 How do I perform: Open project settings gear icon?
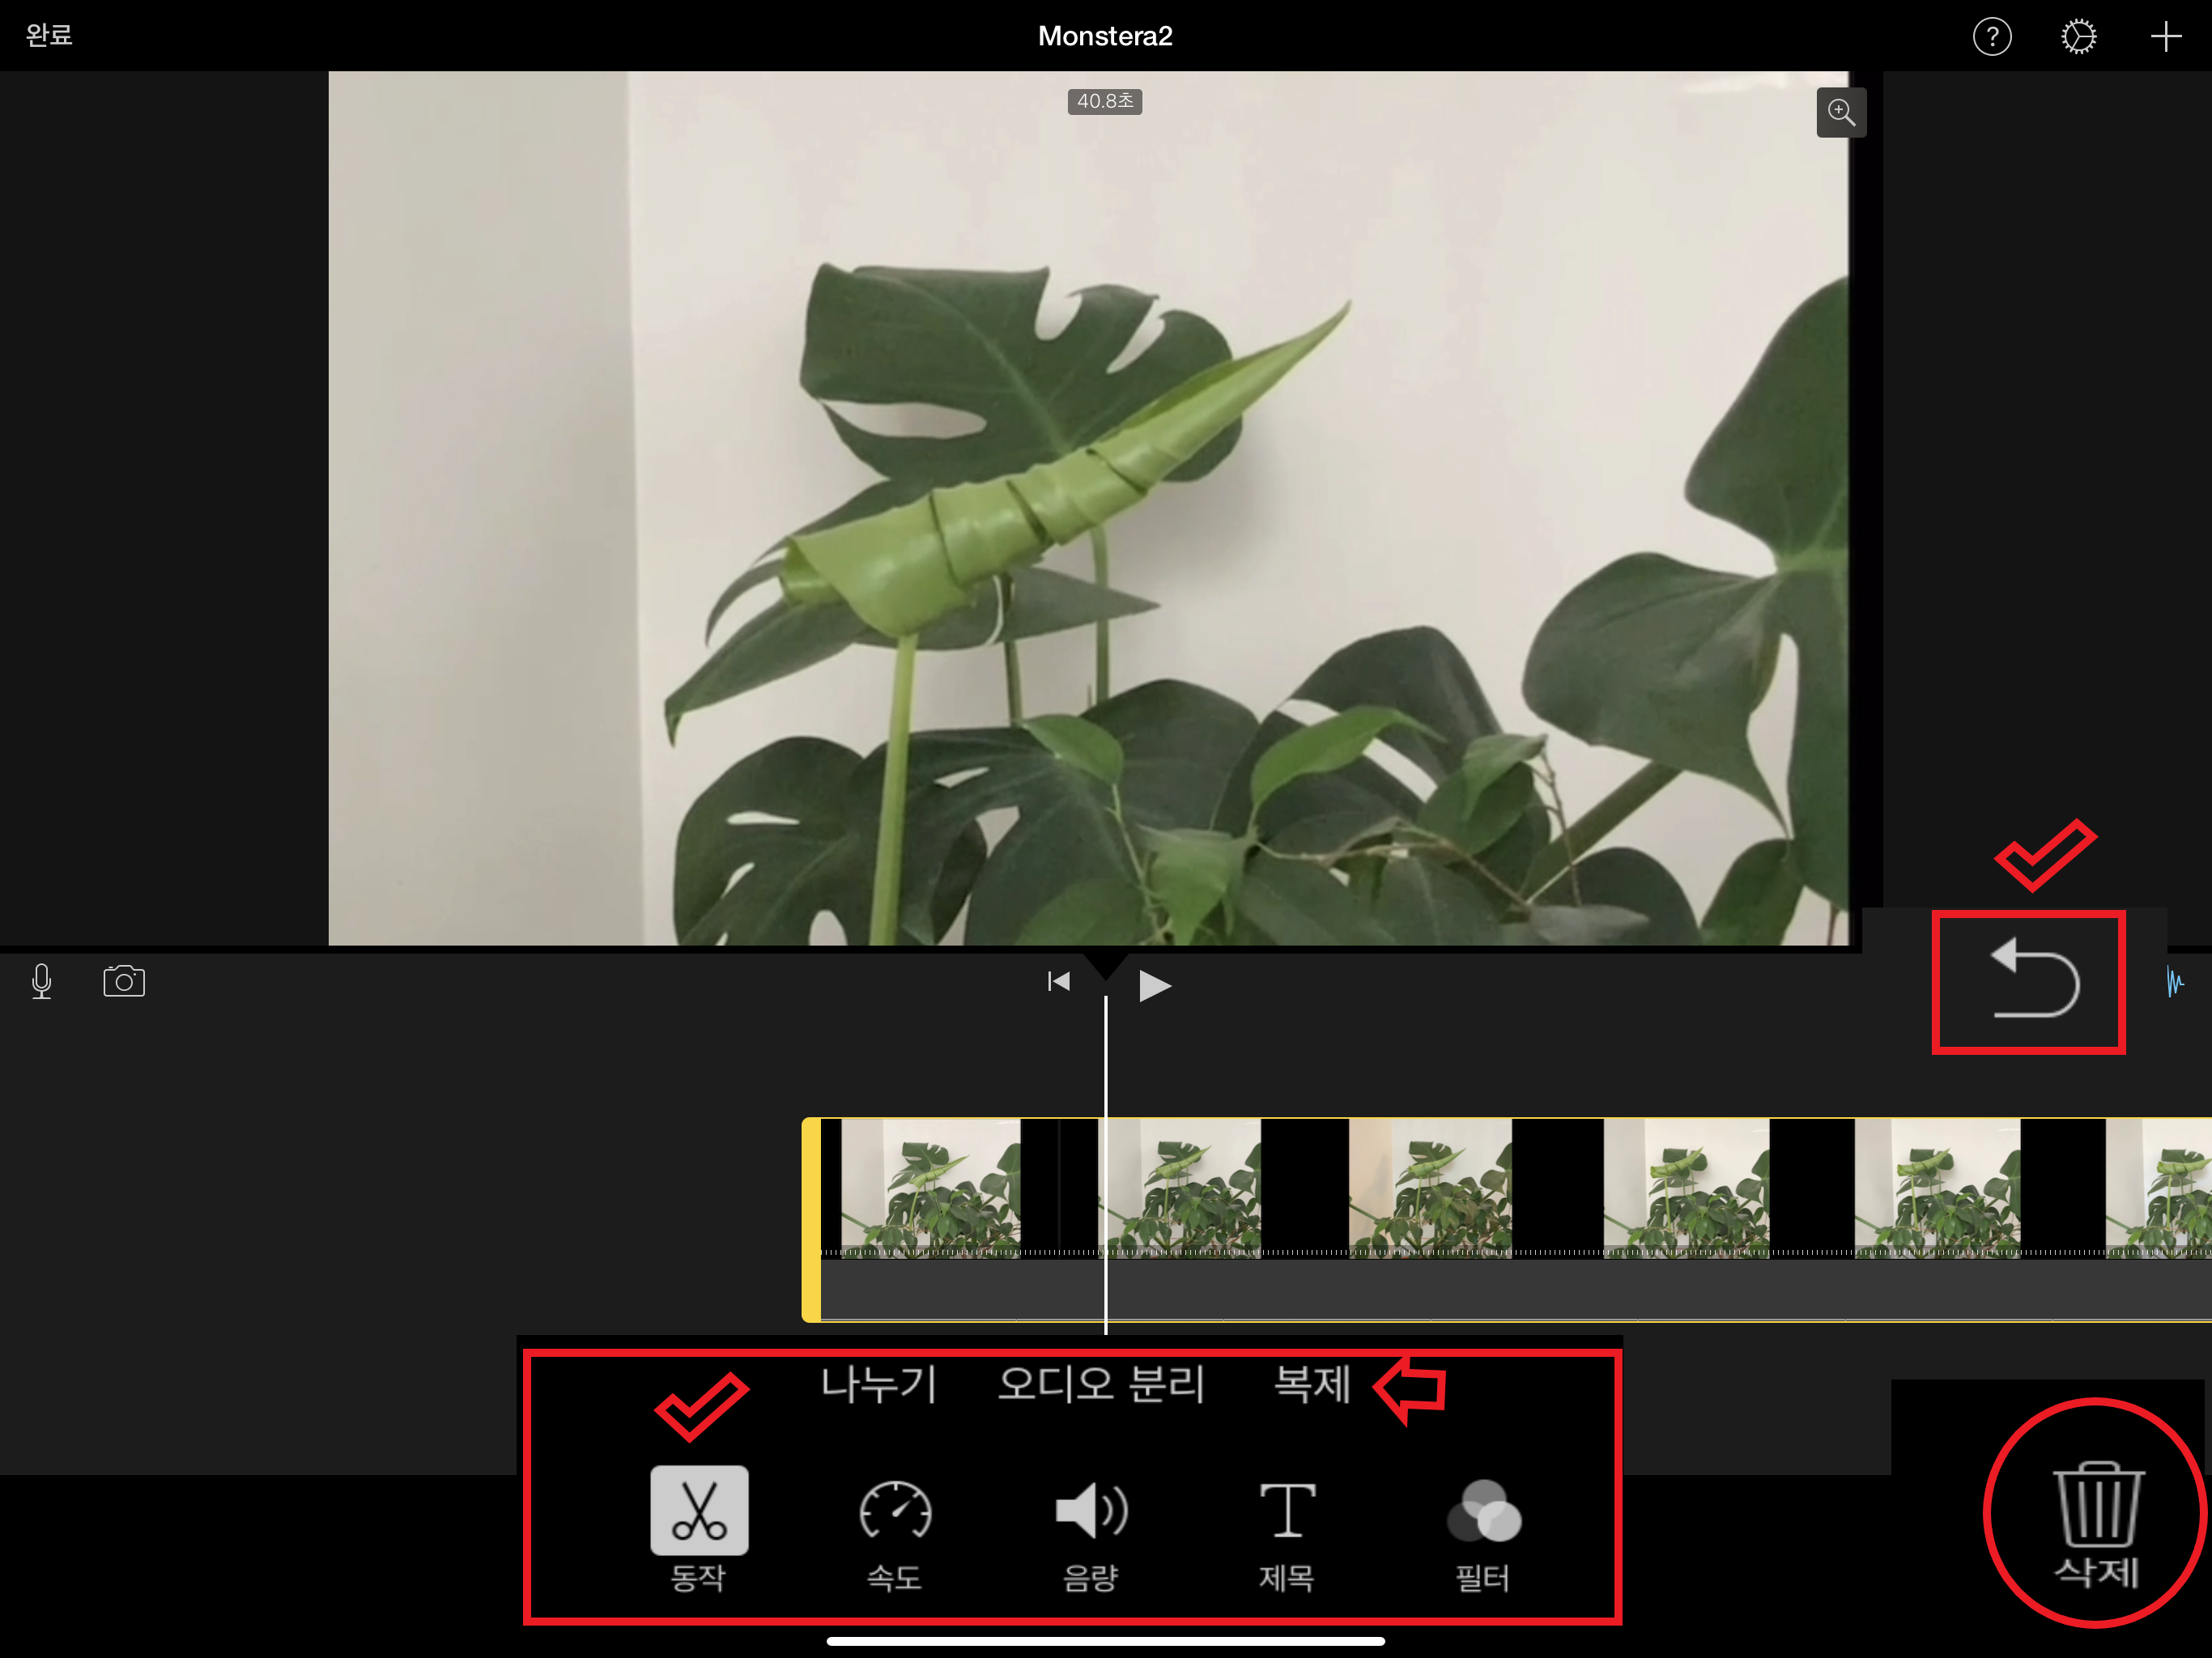[2078, 37]
